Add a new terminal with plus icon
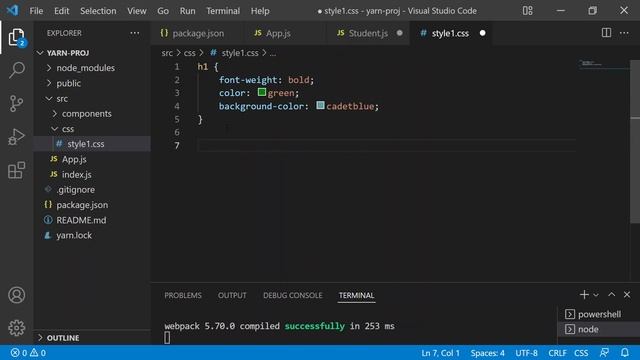 click(x=584, y=294)
